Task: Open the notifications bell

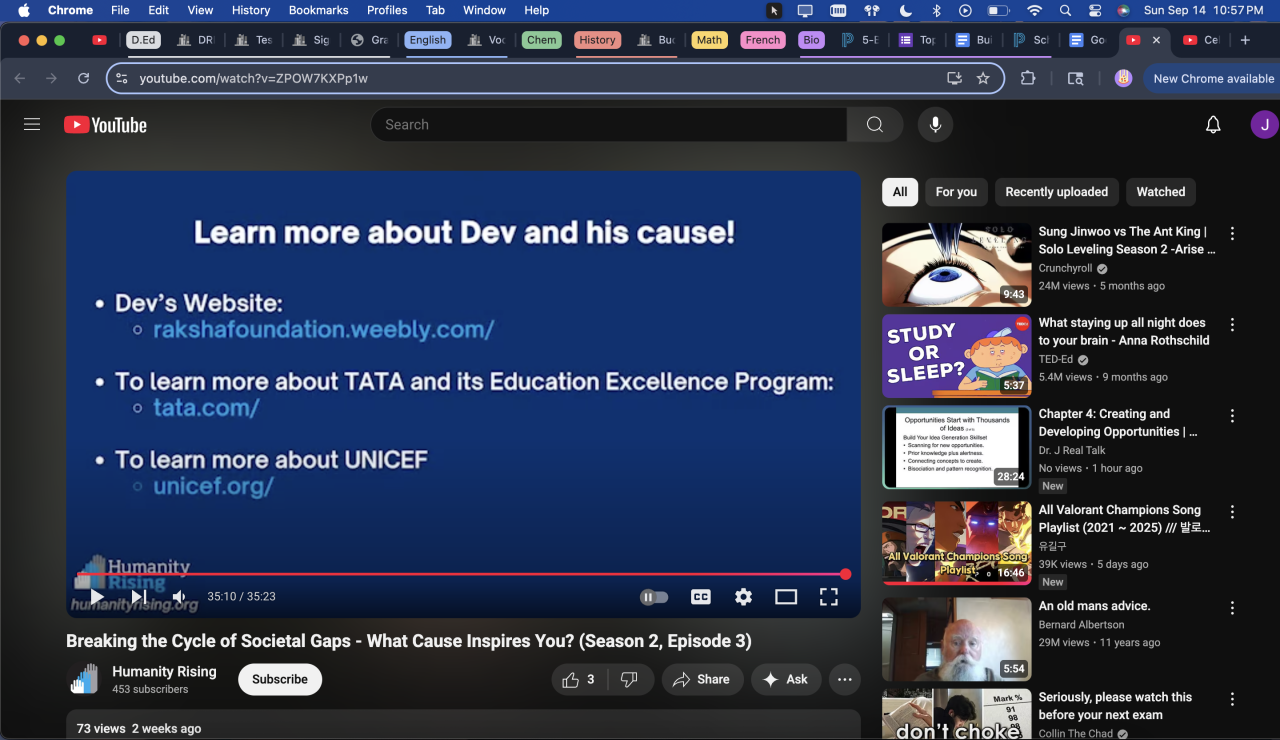Action: 1213,125
